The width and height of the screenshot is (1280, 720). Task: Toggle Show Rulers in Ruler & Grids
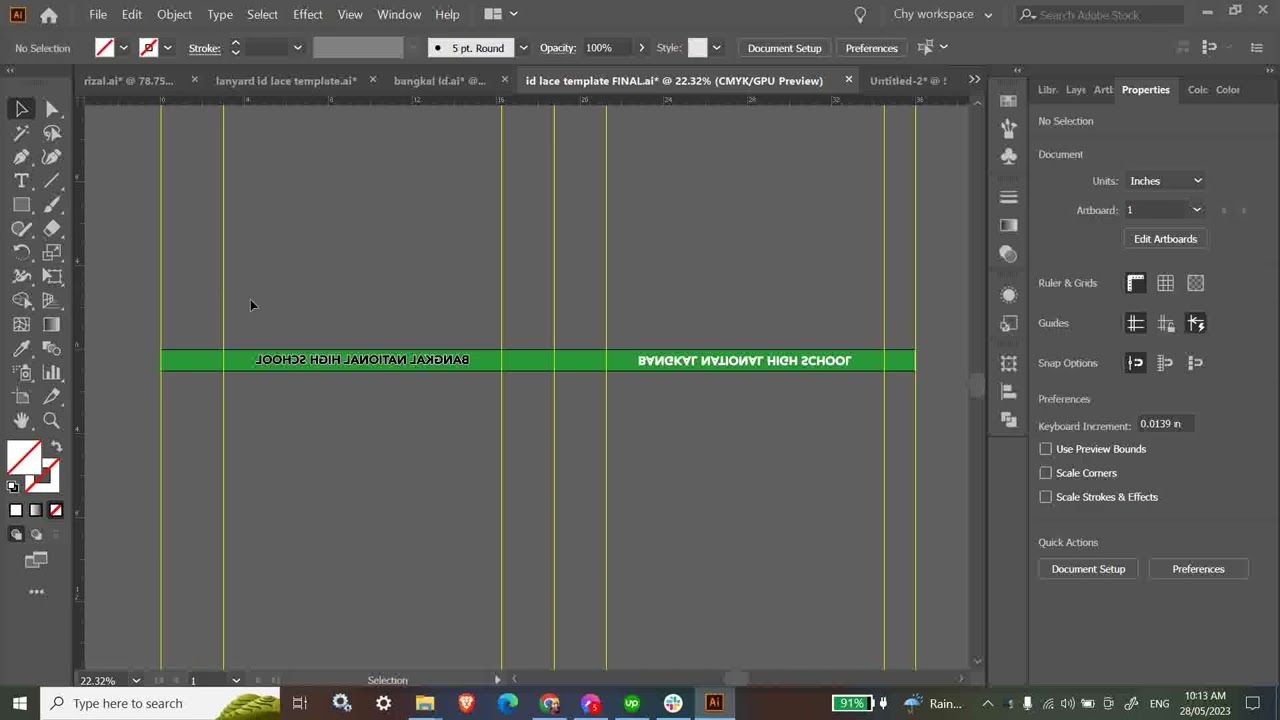1135,283
